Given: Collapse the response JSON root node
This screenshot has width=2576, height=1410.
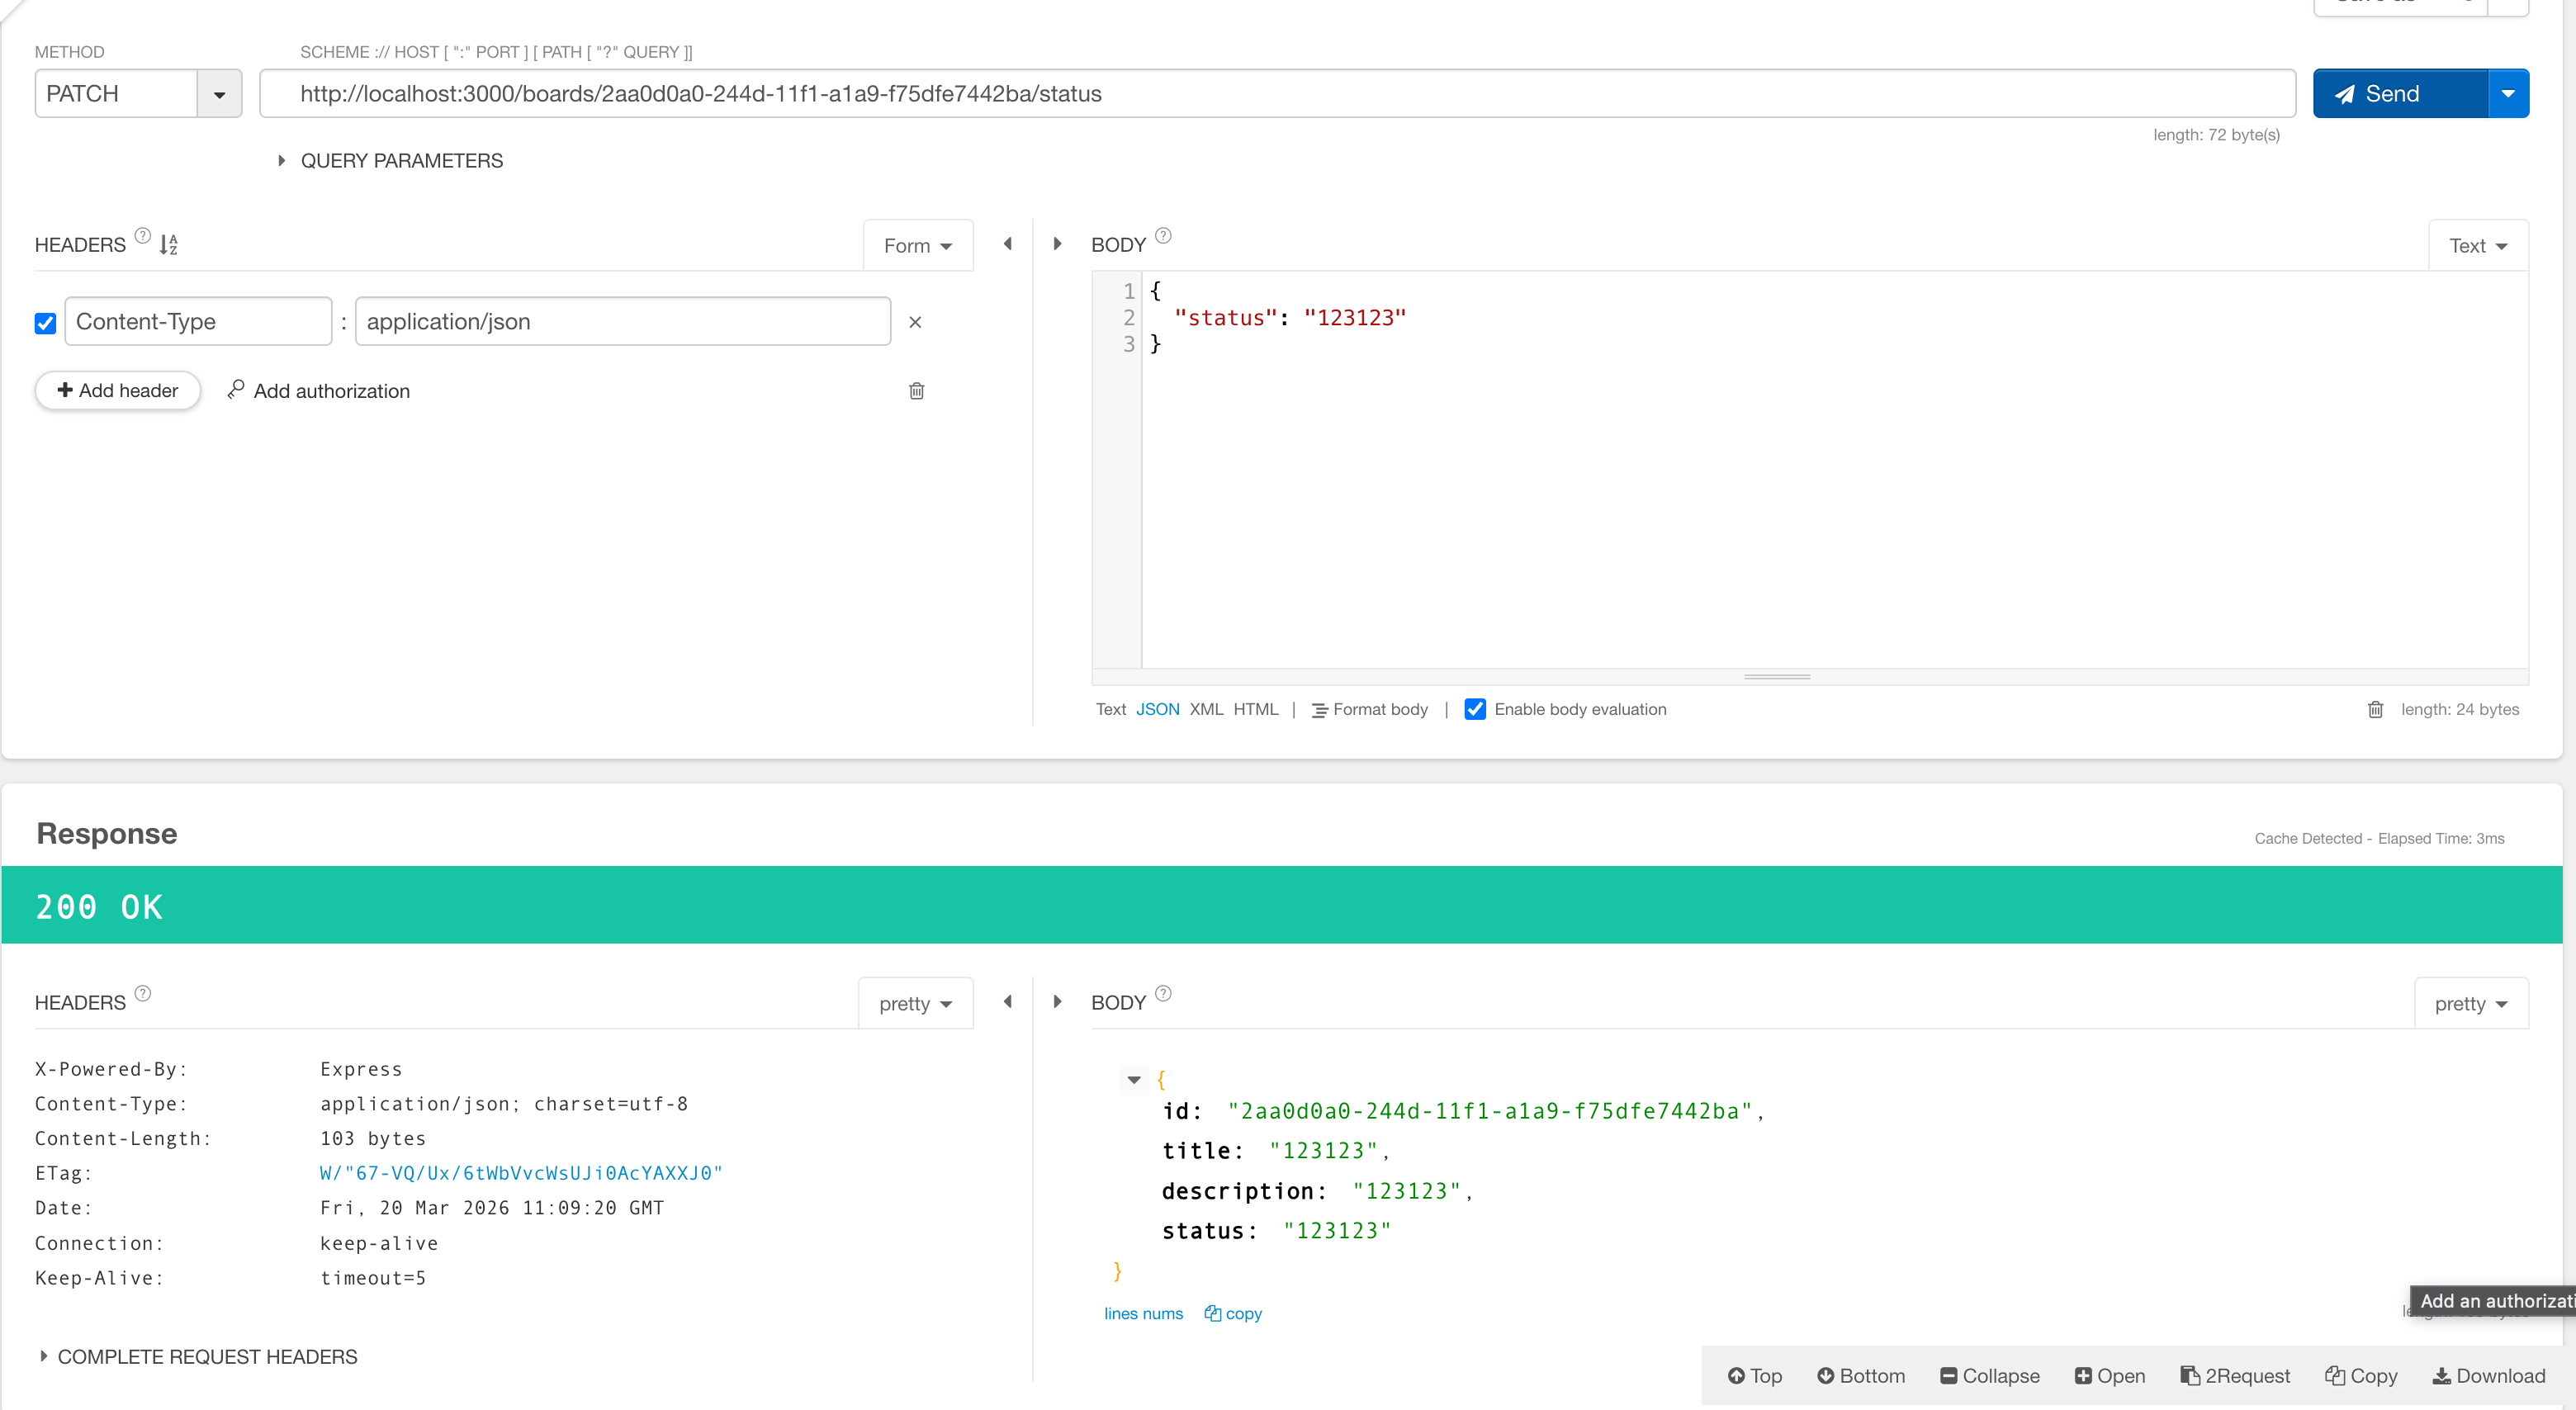Looking at the screenshot, I should coord(1133,1079).
